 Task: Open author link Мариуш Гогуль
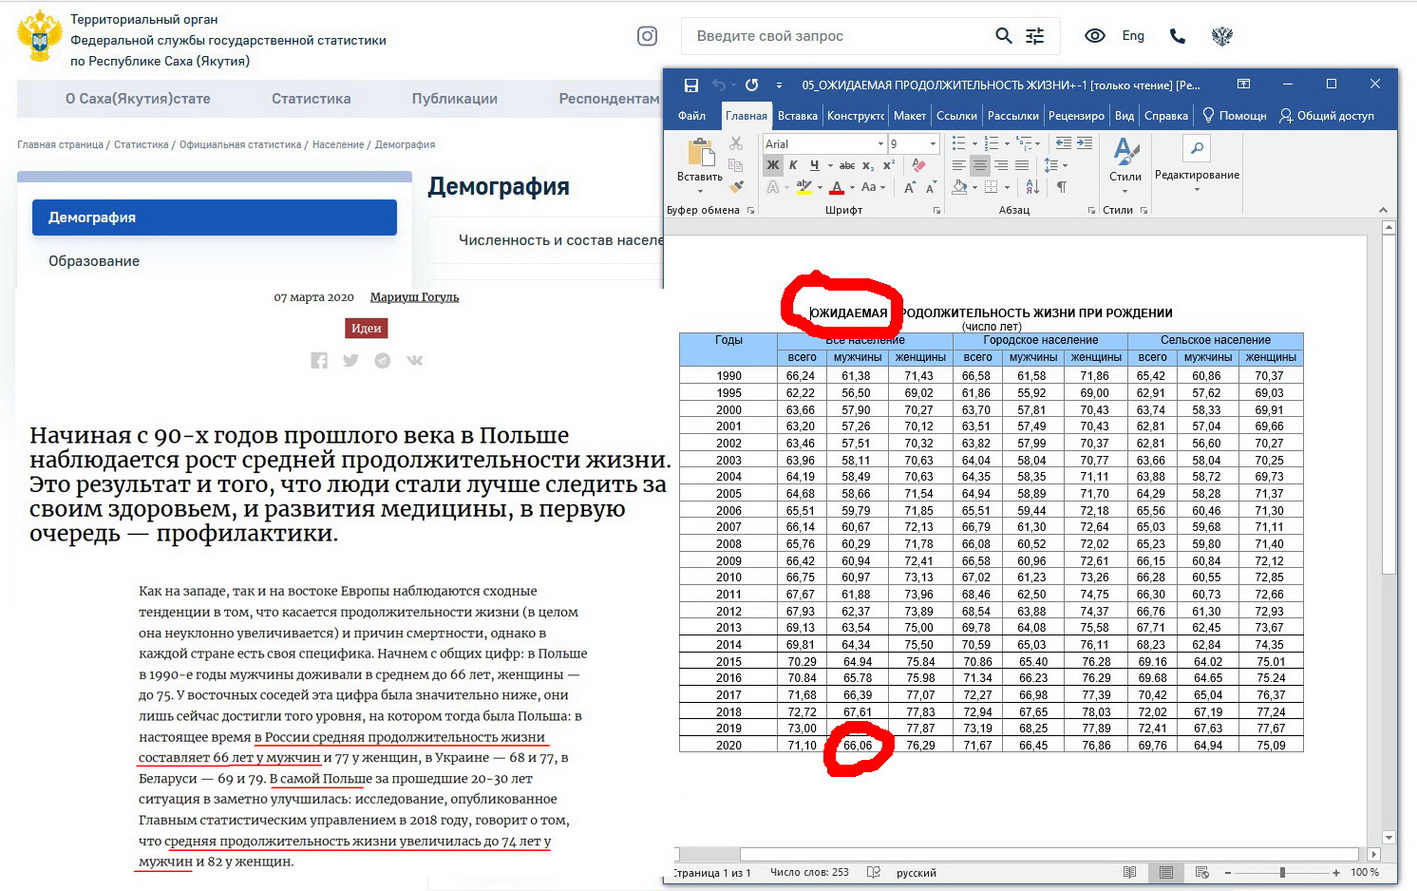click(414, 297)
